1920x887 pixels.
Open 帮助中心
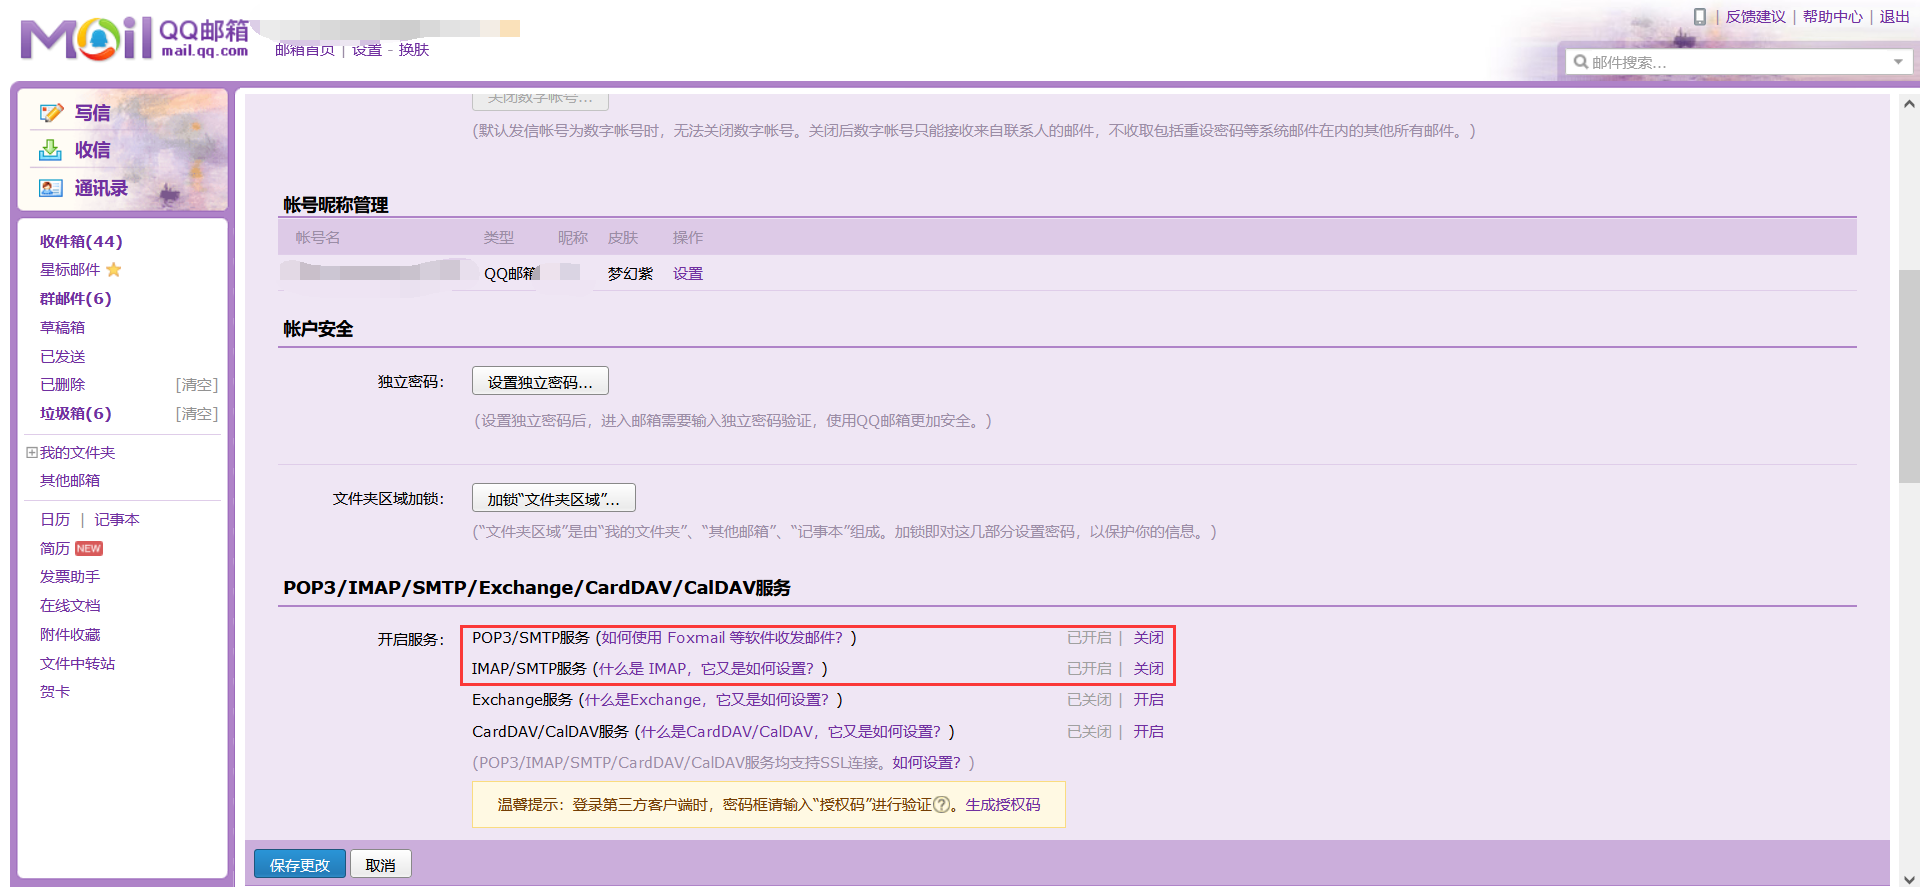tap(1832, 17)
